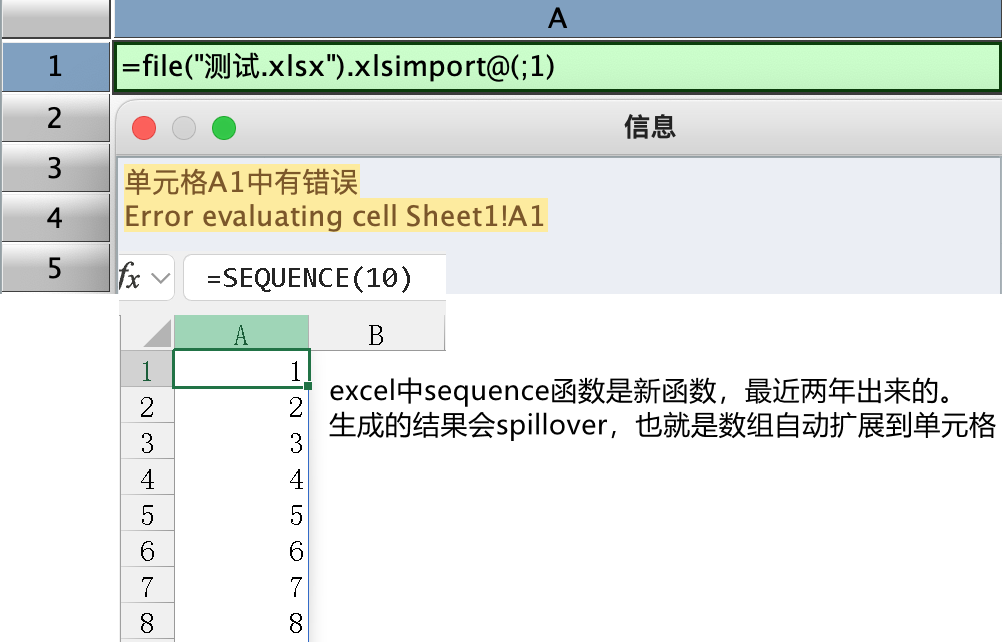Close the 信息 dialog with red button
Viewport: 1002px width, 642px height.
coord(144,127)
